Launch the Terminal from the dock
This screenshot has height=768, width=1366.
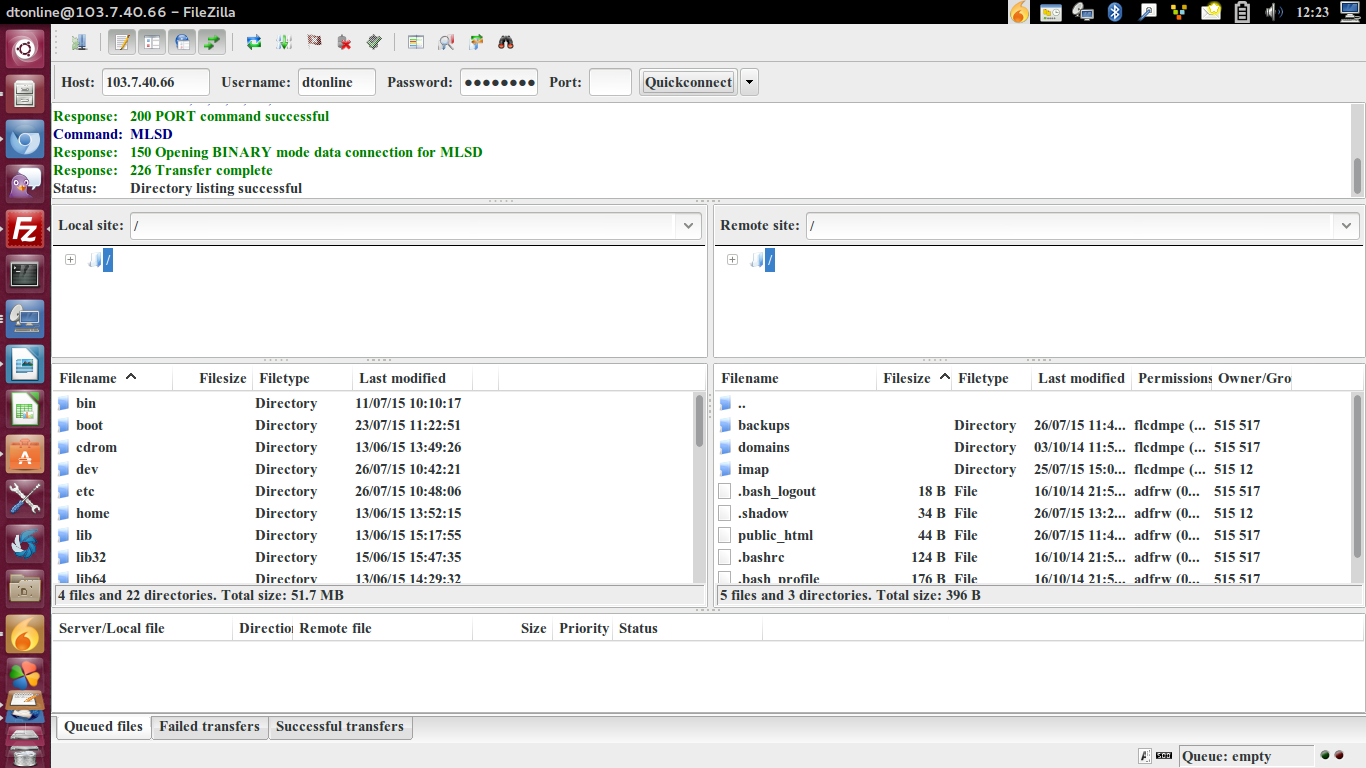(25, 273)
